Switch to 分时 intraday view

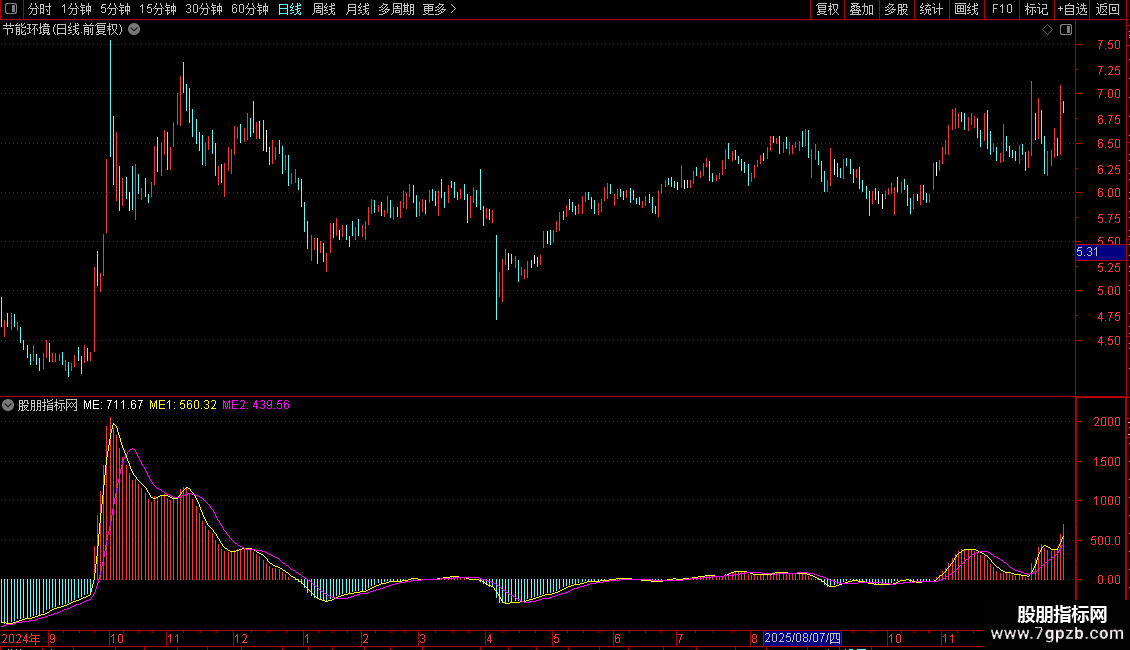(40, 9)
